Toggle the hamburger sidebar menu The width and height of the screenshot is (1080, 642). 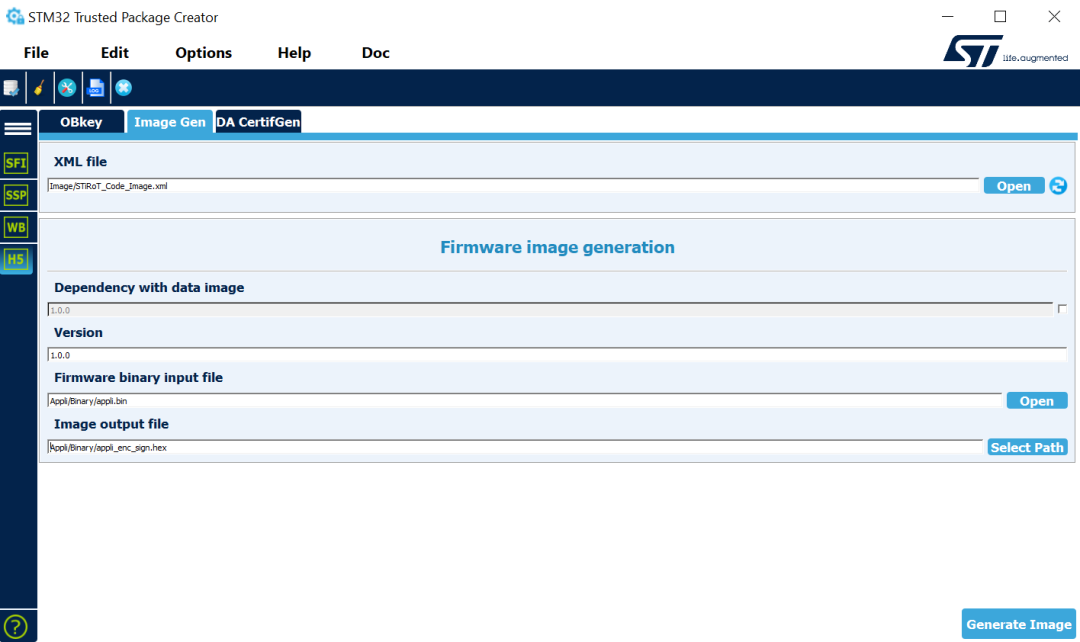coord(17,129)
